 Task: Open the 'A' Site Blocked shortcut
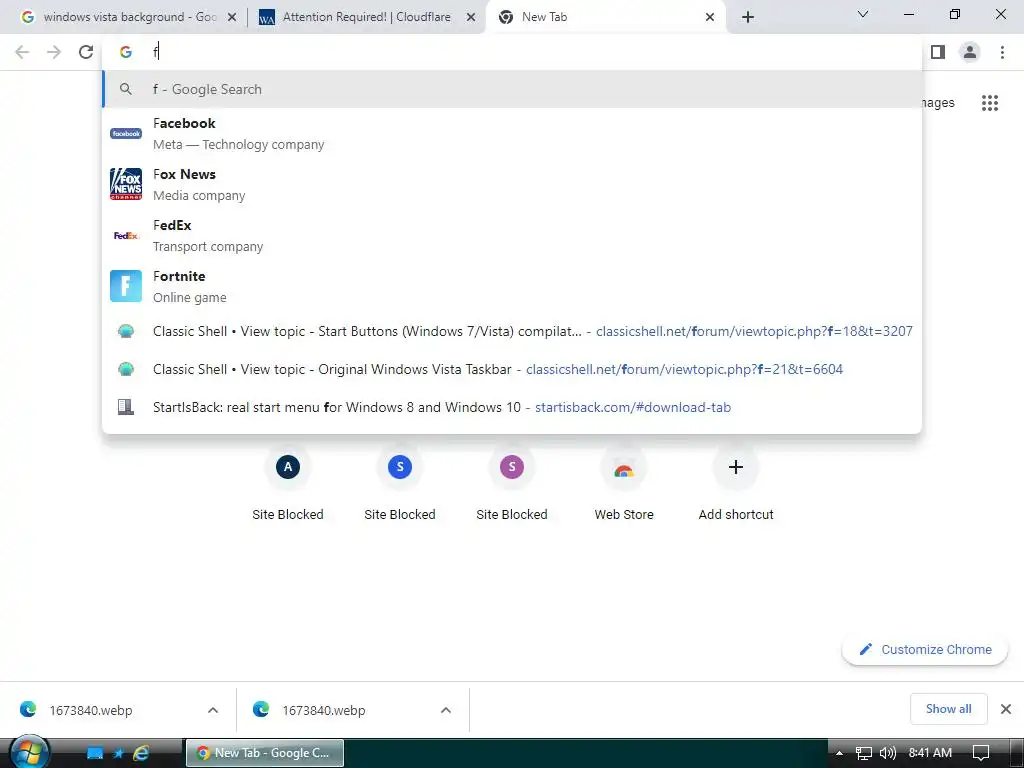pos(288,485)
